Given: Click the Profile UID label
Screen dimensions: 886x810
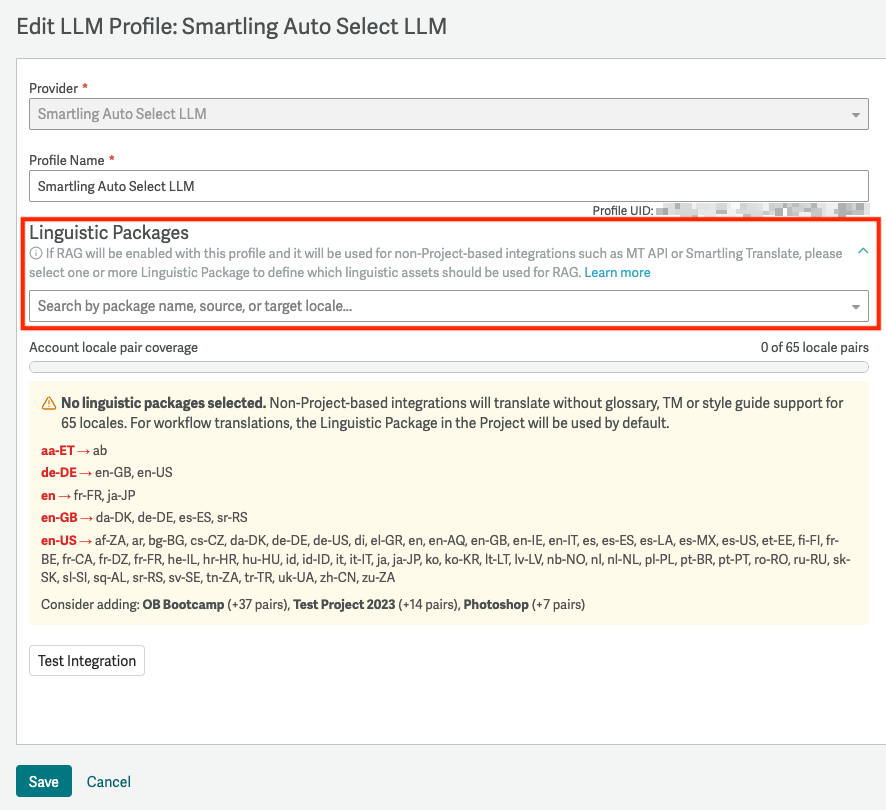Looking at the screenshot, I should (623, 211).
